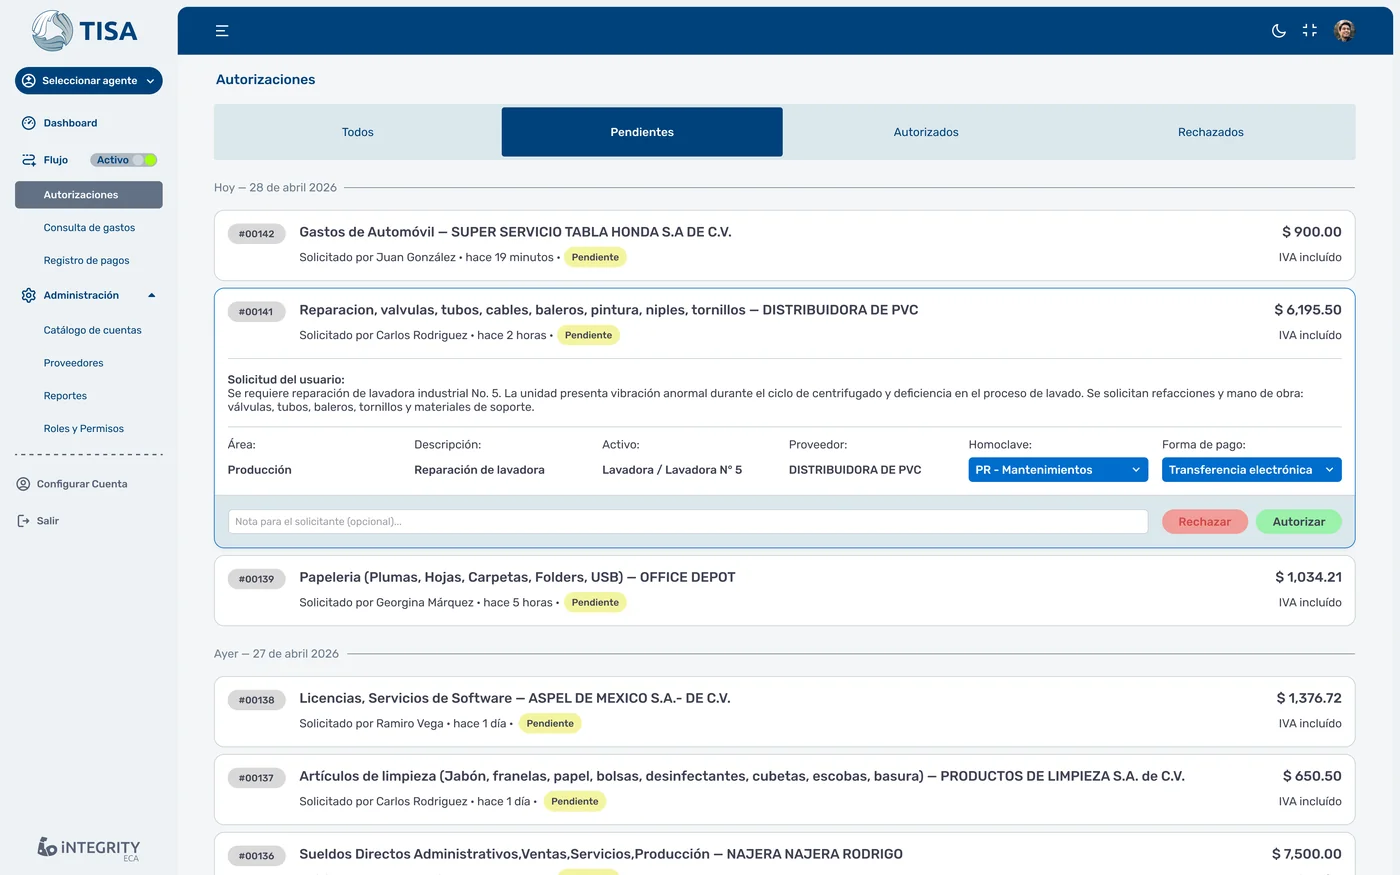The image size is (1400, 875).
Task: Click the agent person icon in selector
Action: (29, 81)
